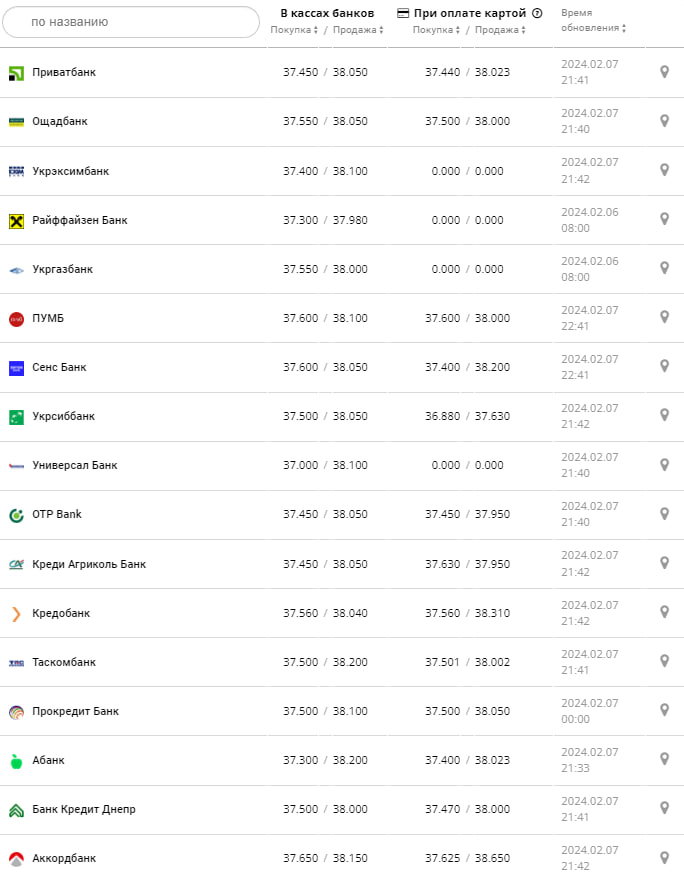Click the Приватбанк logo icon
The width and height of the screenshot is (684, 876).
pos(16,73)
